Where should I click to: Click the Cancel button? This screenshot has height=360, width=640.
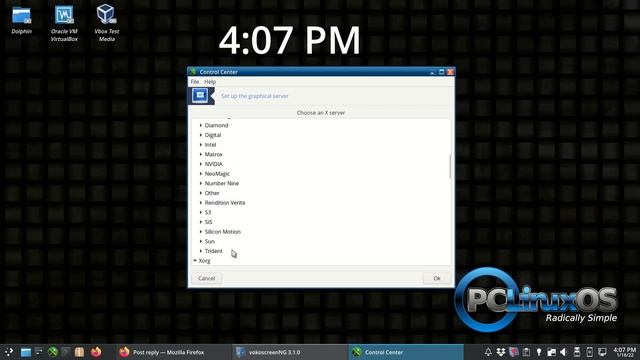[x=207, y=278]
